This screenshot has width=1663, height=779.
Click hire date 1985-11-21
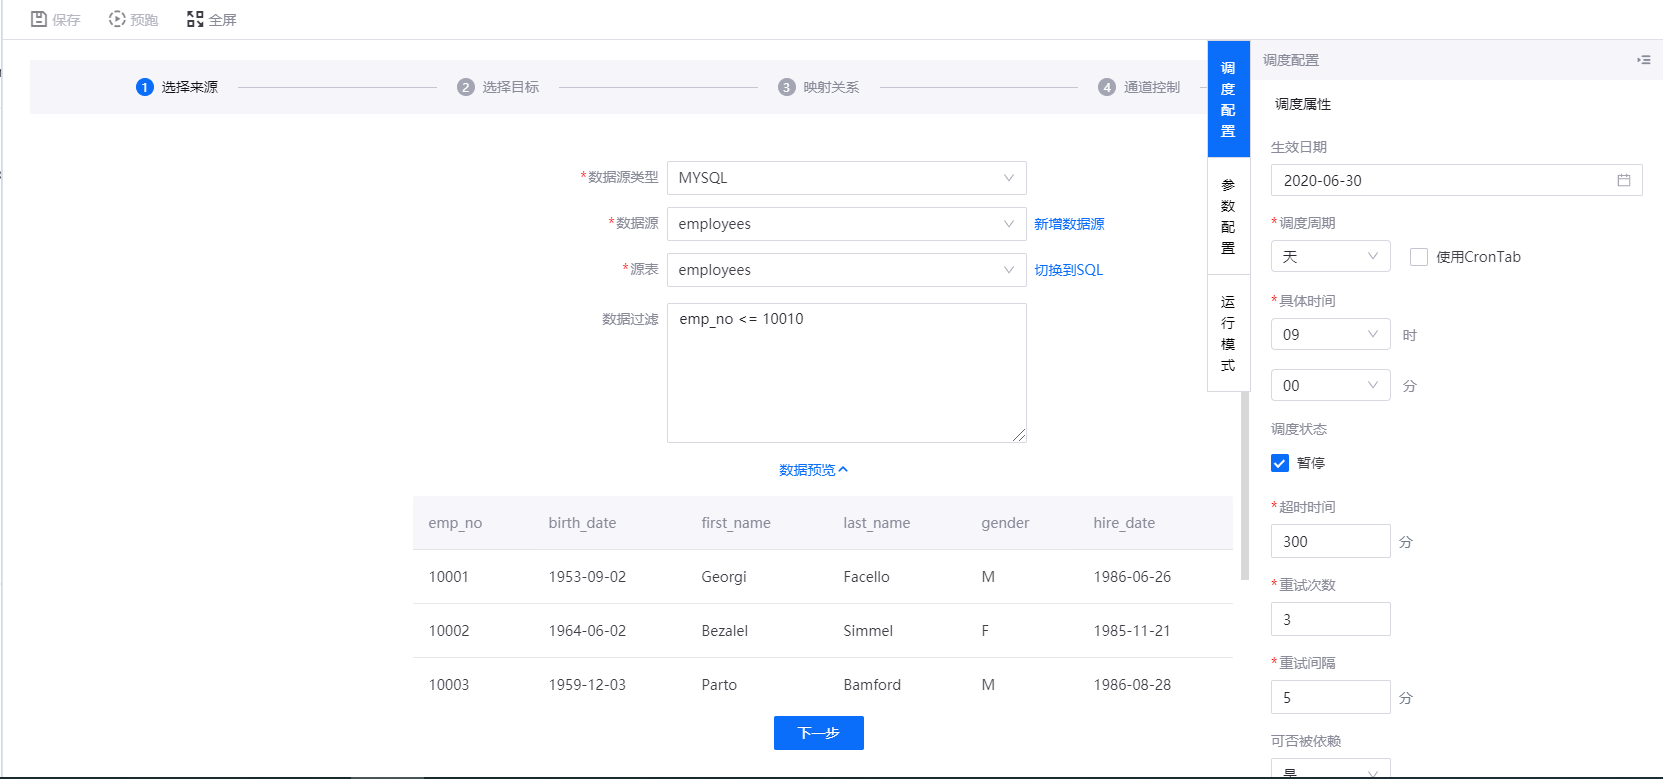(x=1131, y=631)
